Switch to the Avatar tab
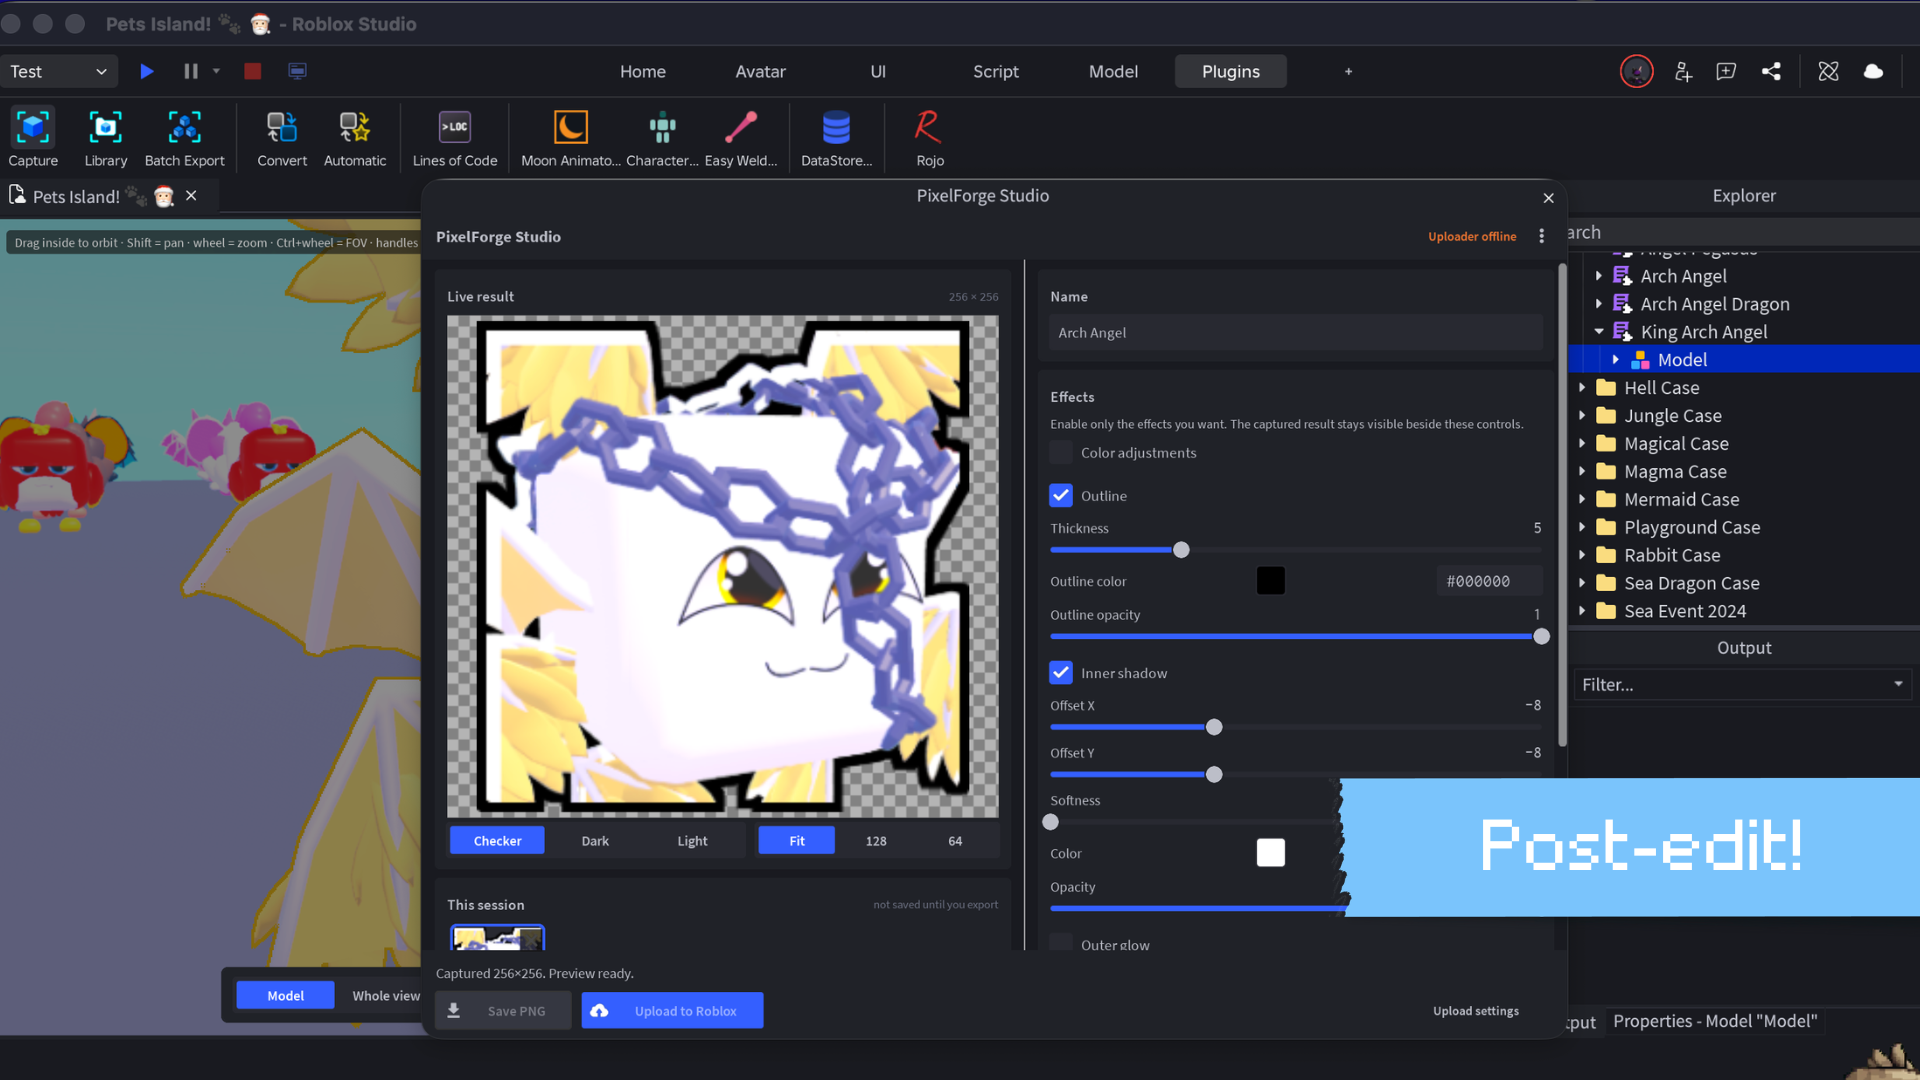The width and height of the screenshot is (1920, 1080). (761, 71)
